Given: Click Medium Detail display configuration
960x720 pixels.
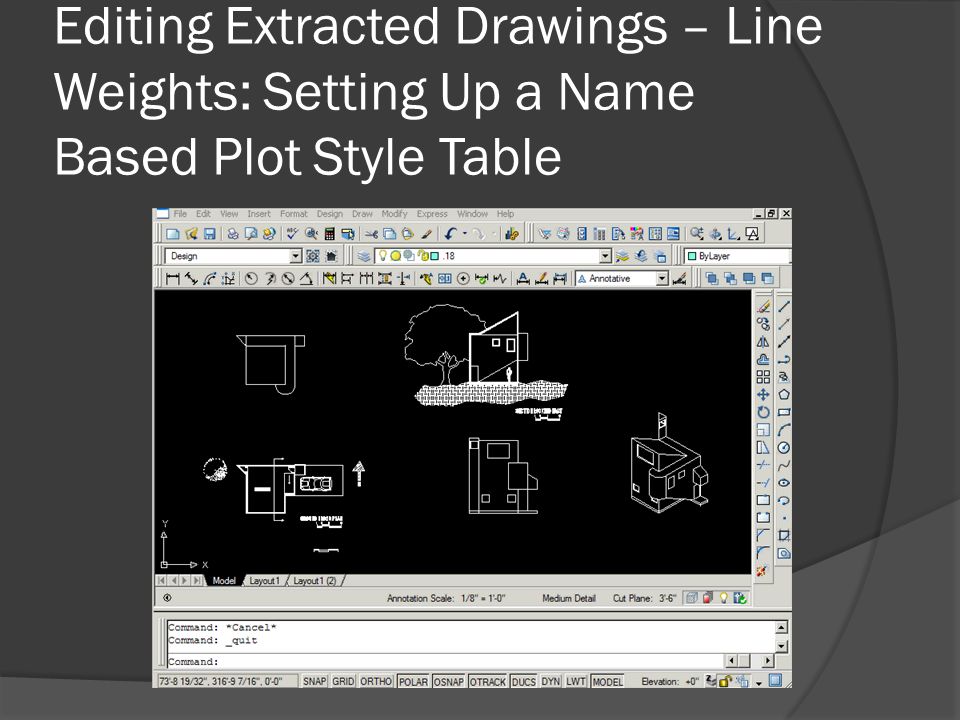Looking at the screenshot, I should [569, 598].
